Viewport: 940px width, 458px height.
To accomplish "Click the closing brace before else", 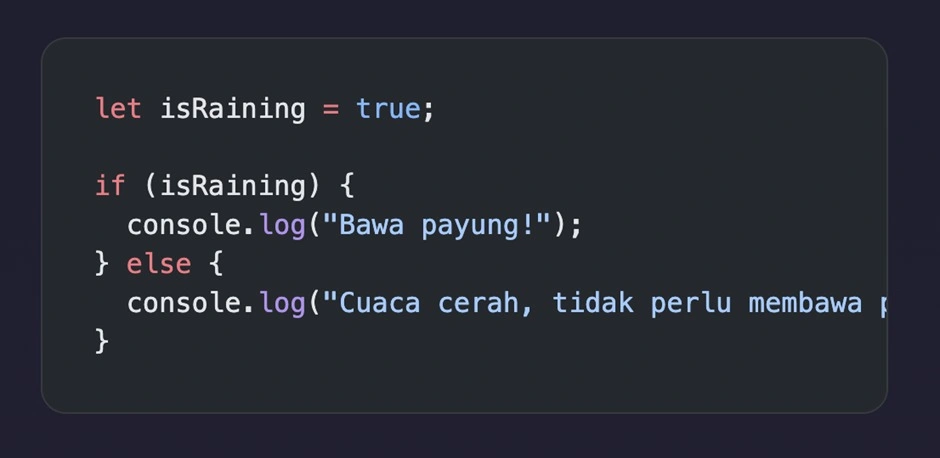I will pyautogui.click(x=102, y=264).
